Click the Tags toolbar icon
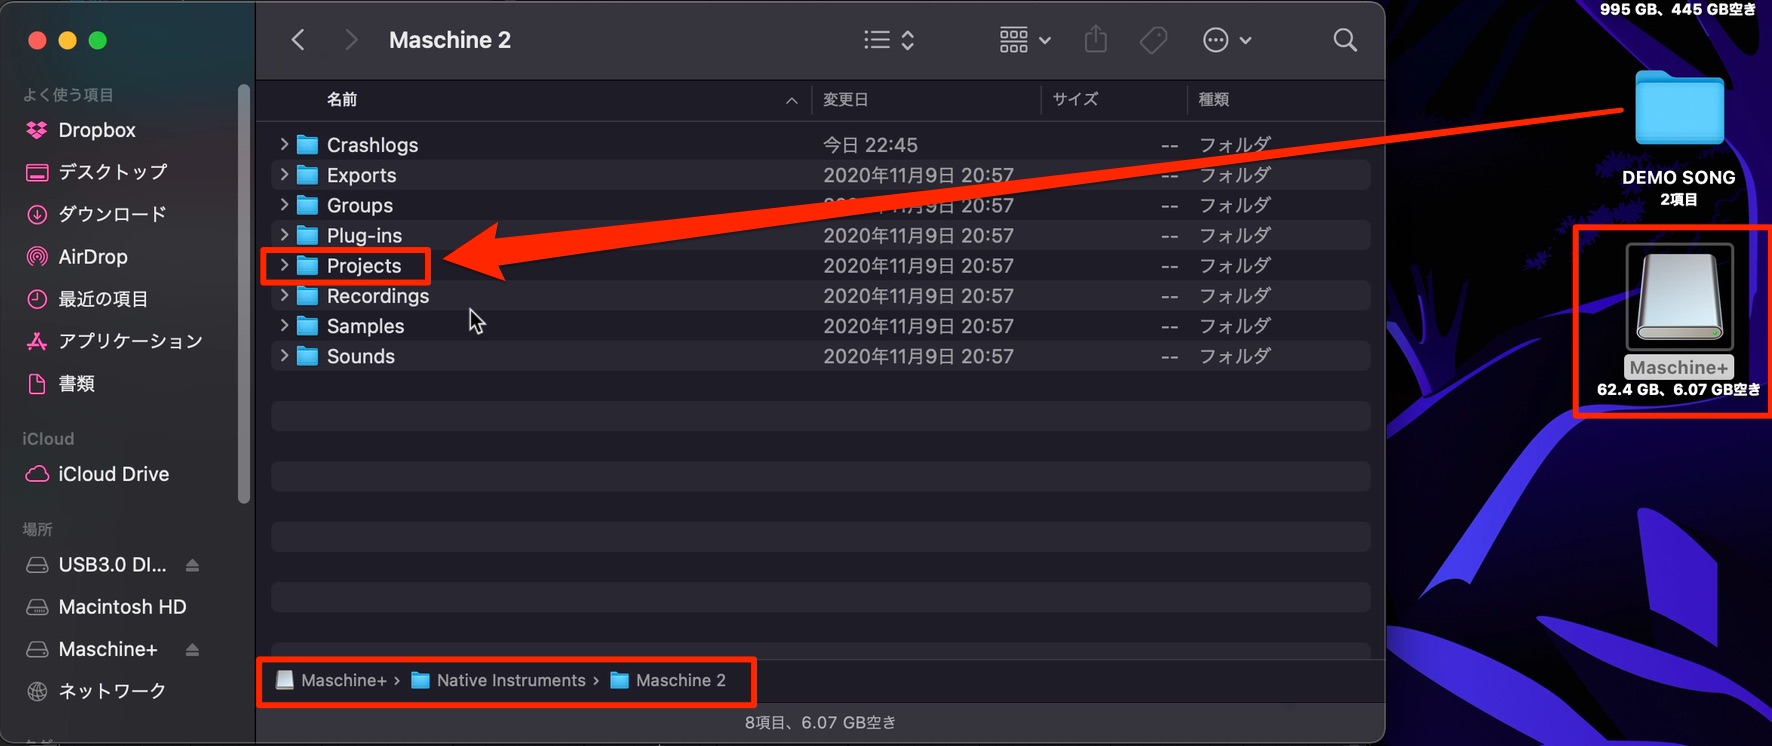1772x746 pixels. (x=1153, y=40)
